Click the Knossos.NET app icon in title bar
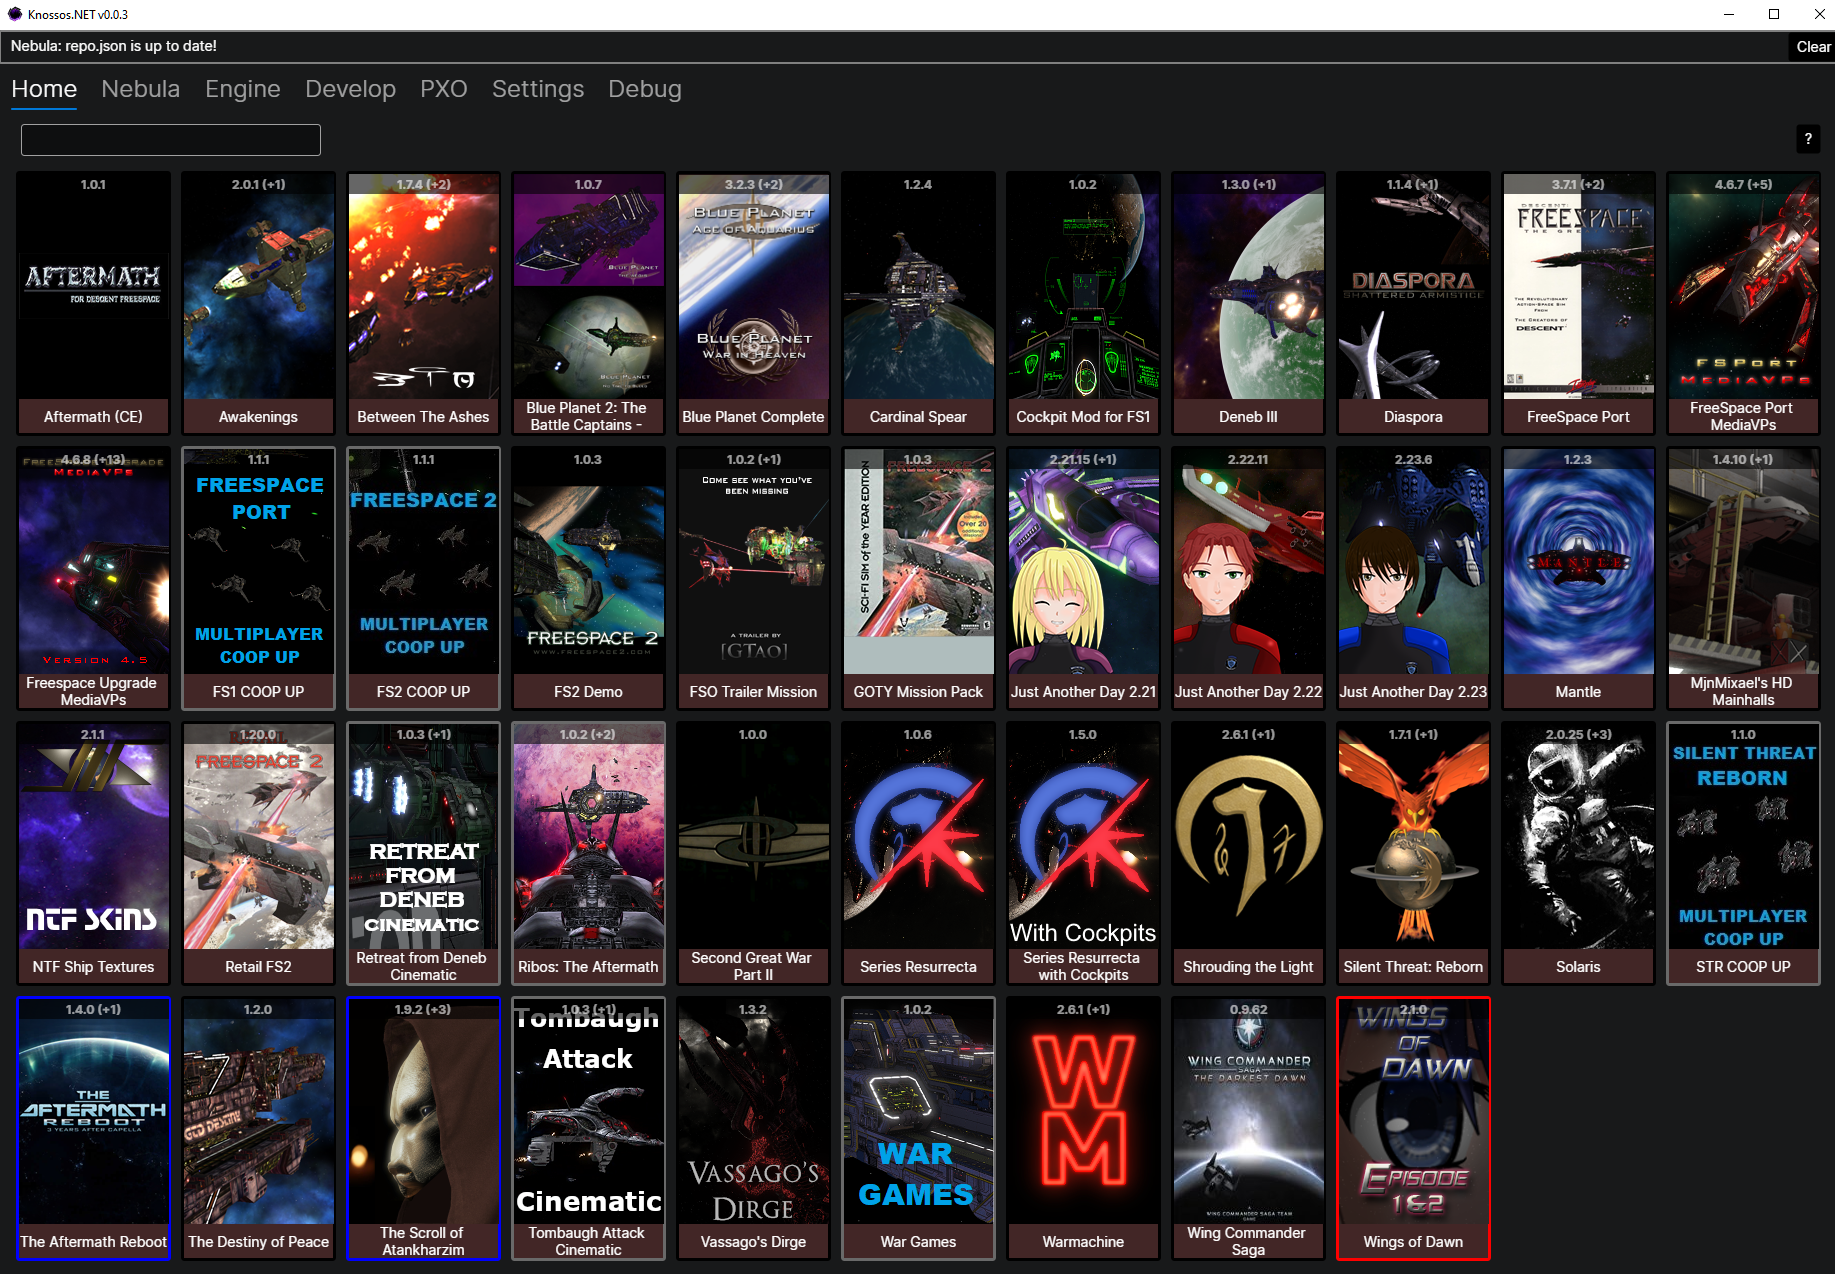The width and height of the screenshot is (1835, 1274). [14, 14]
